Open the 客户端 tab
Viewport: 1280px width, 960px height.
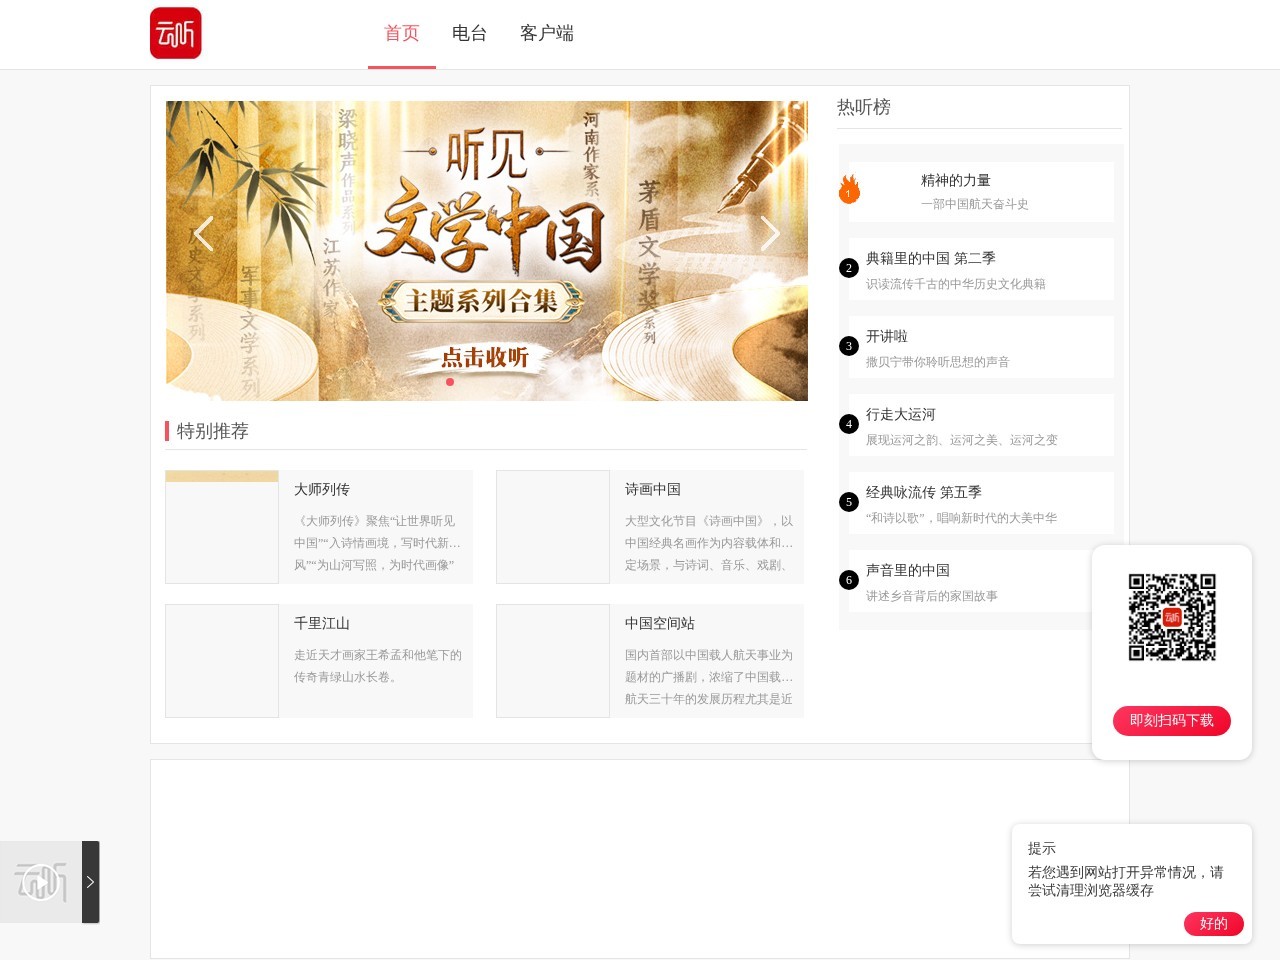546,33
